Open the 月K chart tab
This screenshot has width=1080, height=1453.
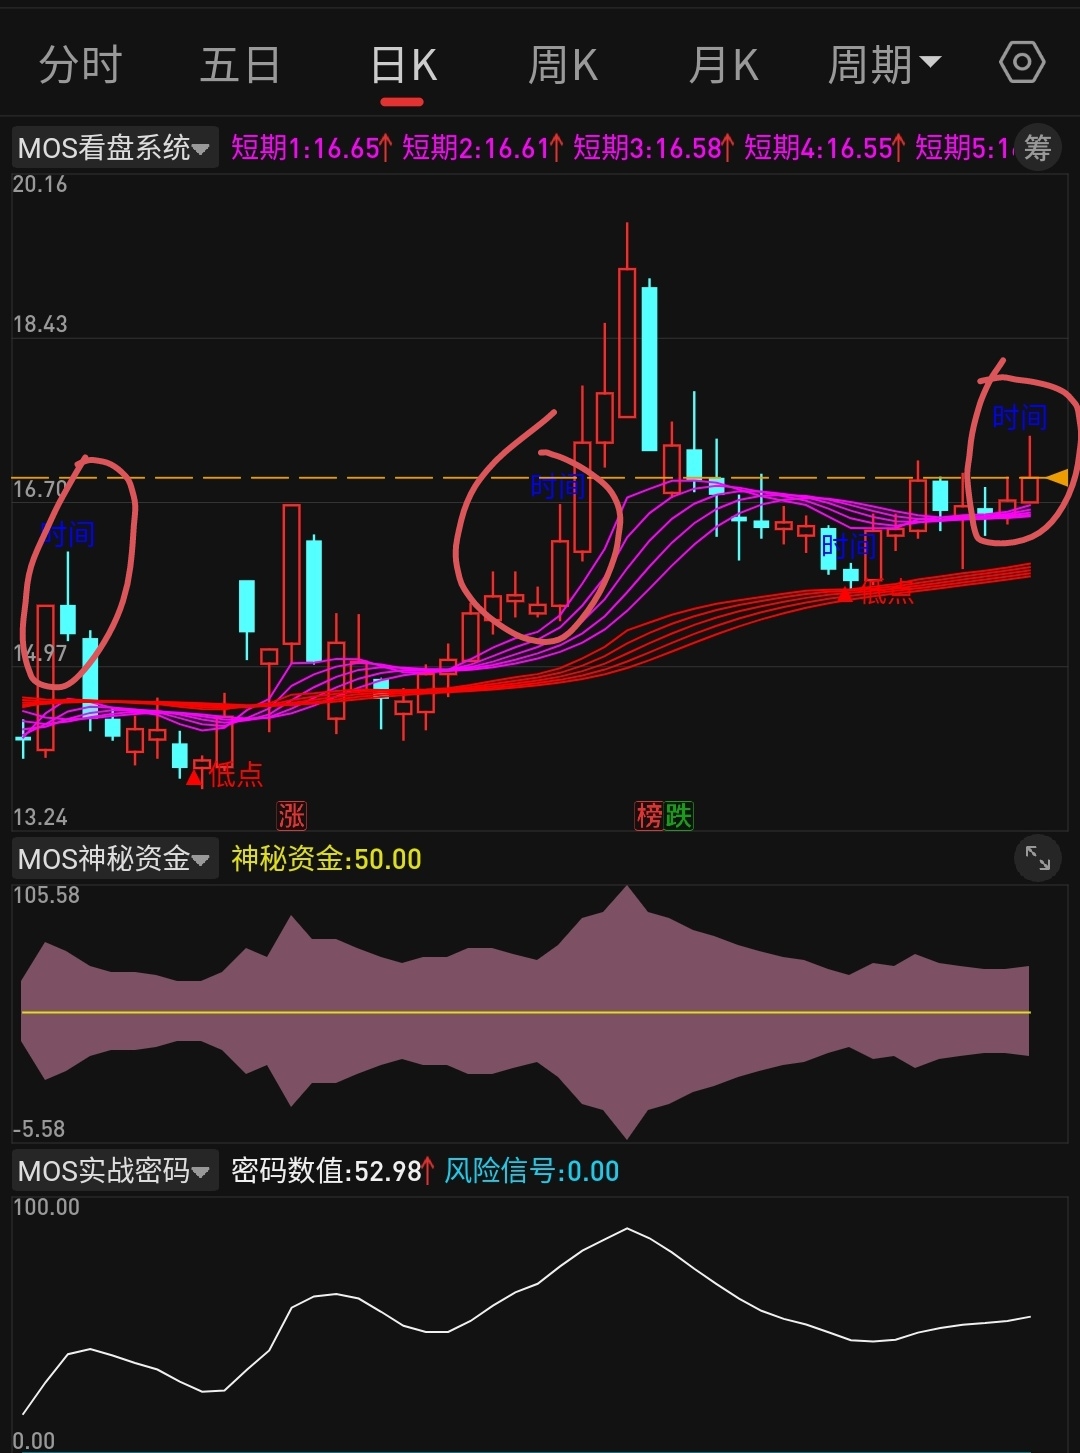coord(724,66)
